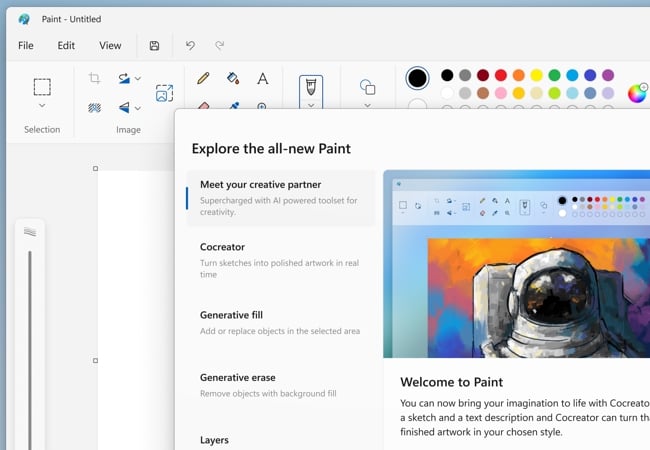The width and height of the screenshot is (650, 450).
Task: Pick the pink palette swatch
Action: (x=501, y=93)
